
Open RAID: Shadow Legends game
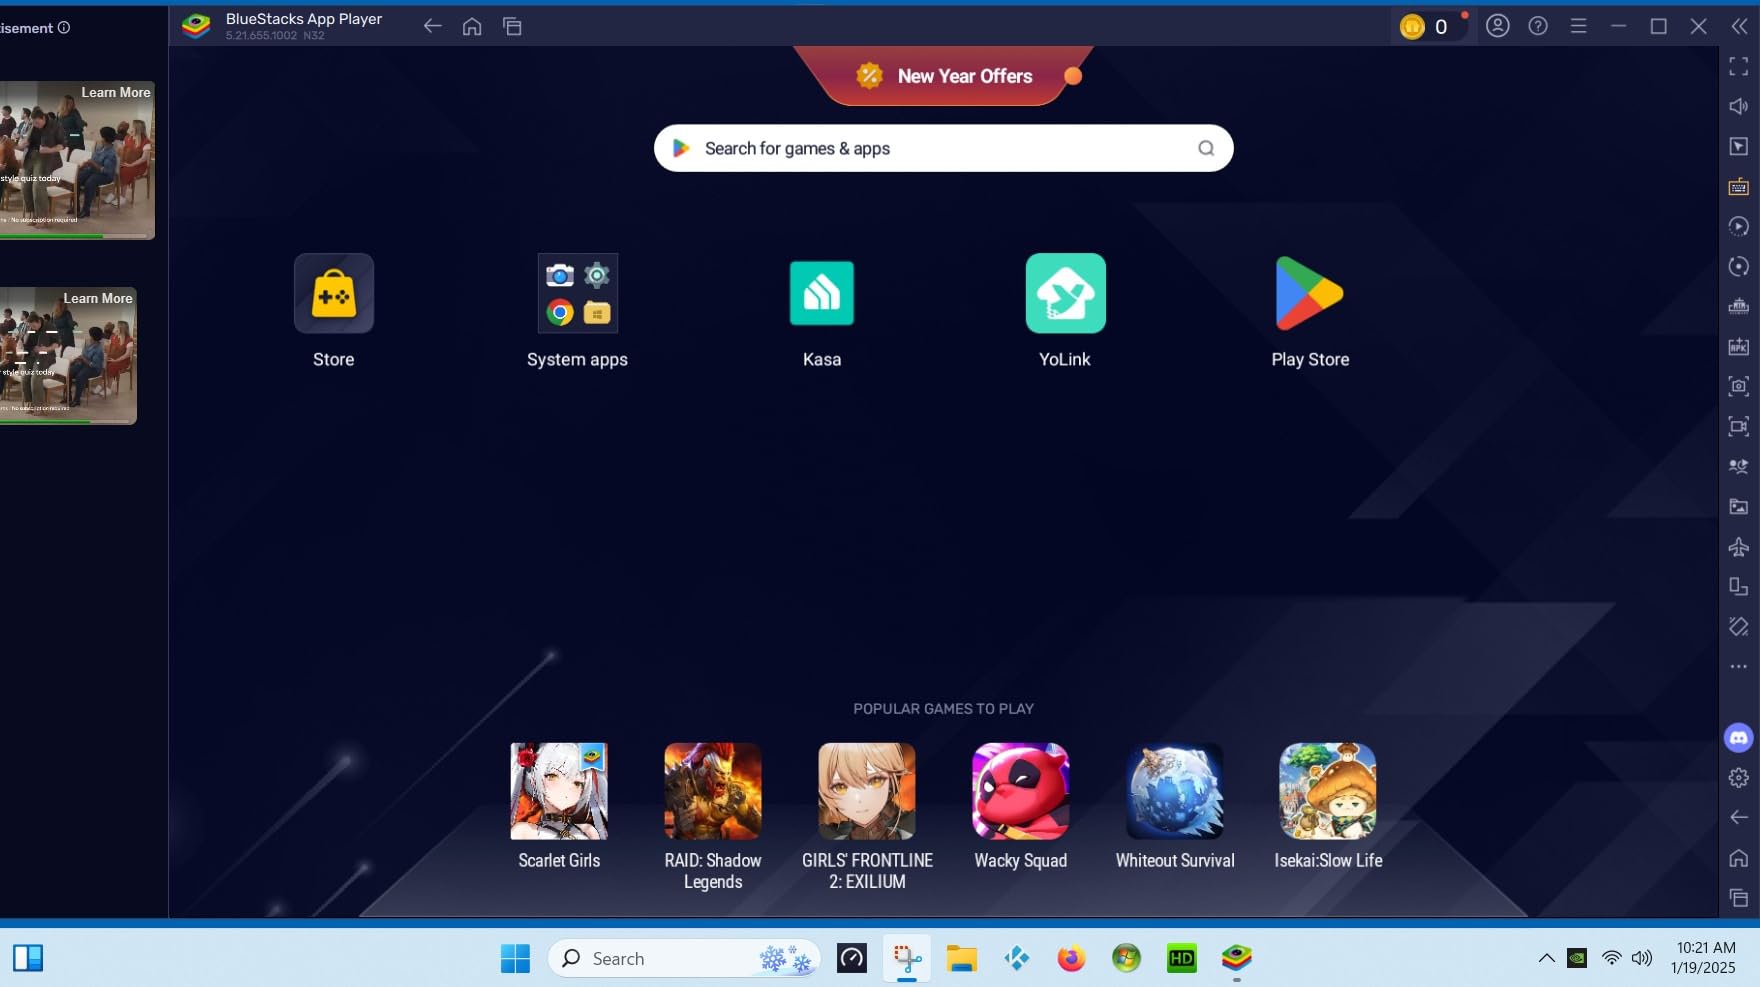(713, 791)
